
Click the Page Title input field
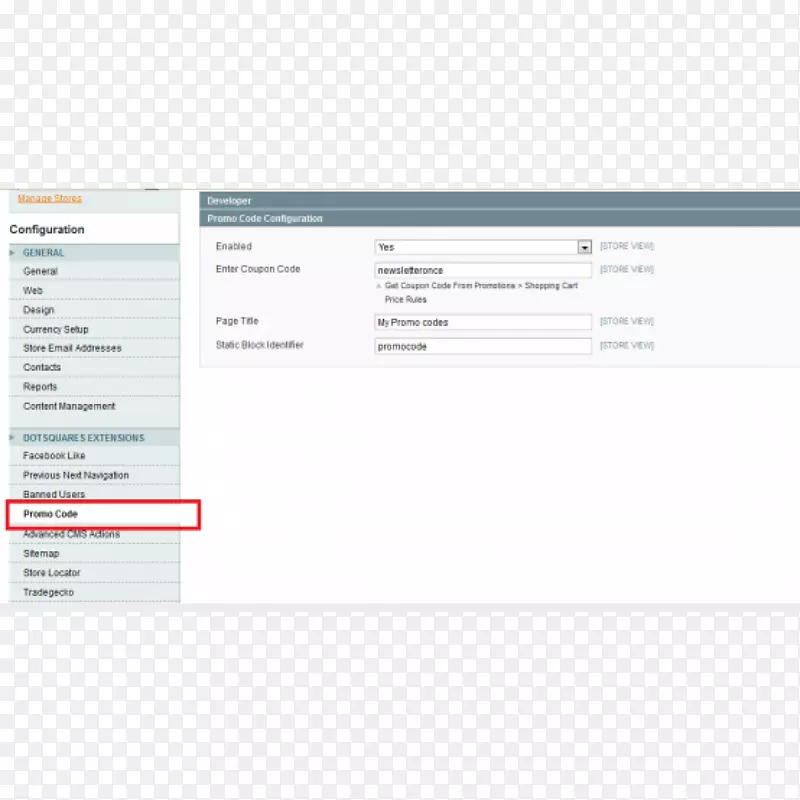tap(482, 322)
